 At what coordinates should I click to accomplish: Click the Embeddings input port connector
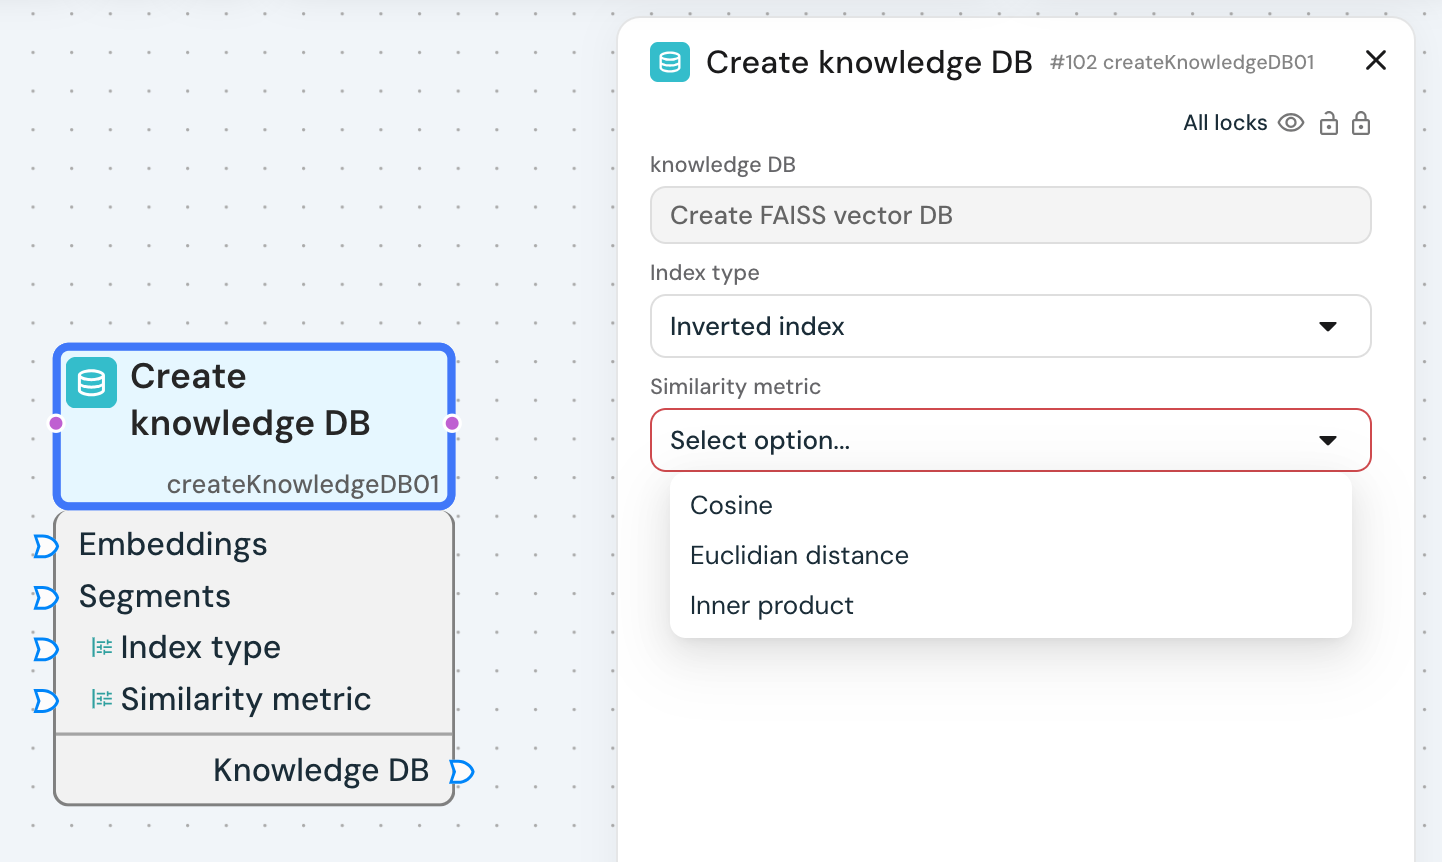pos(45,546)
